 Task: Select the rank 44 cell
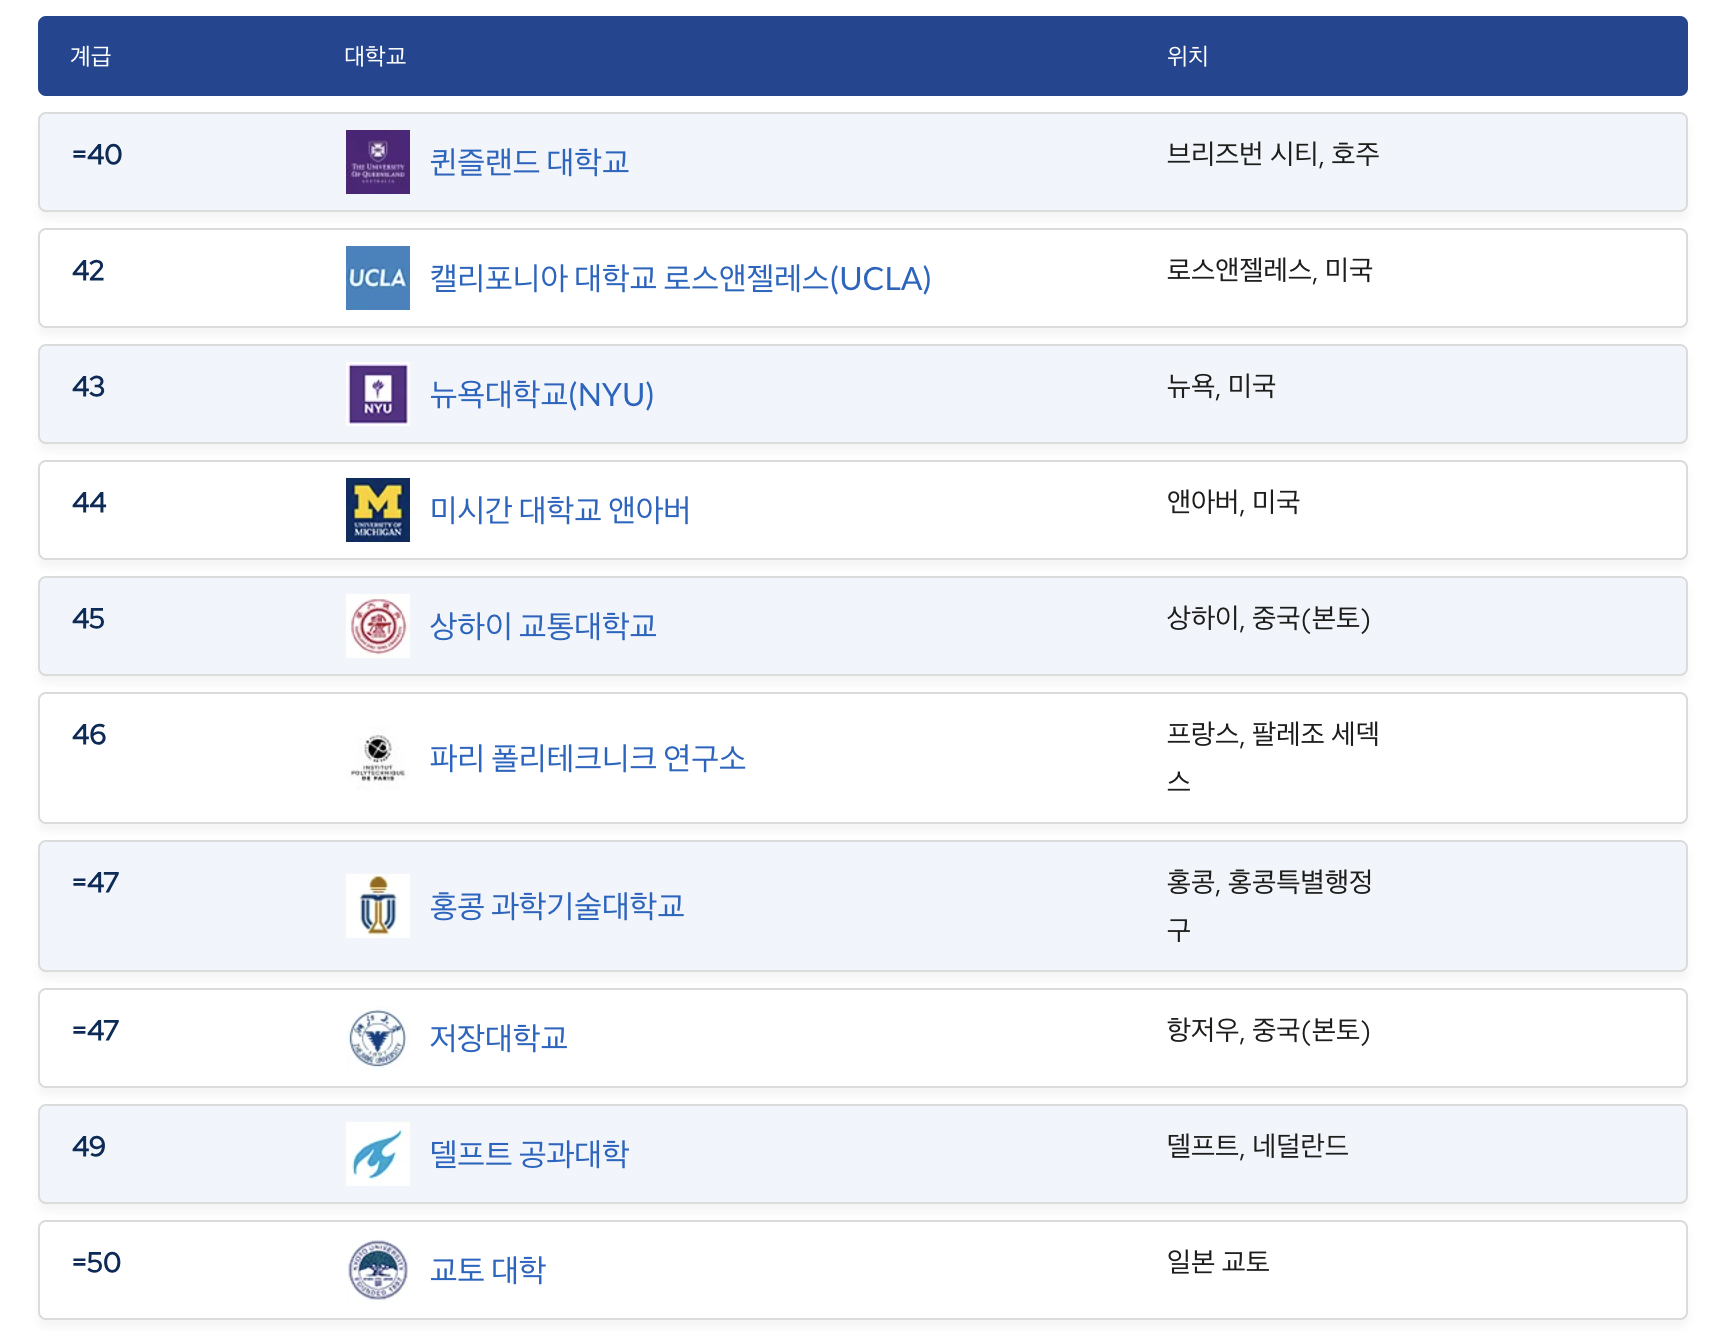[x=89, y=502]
